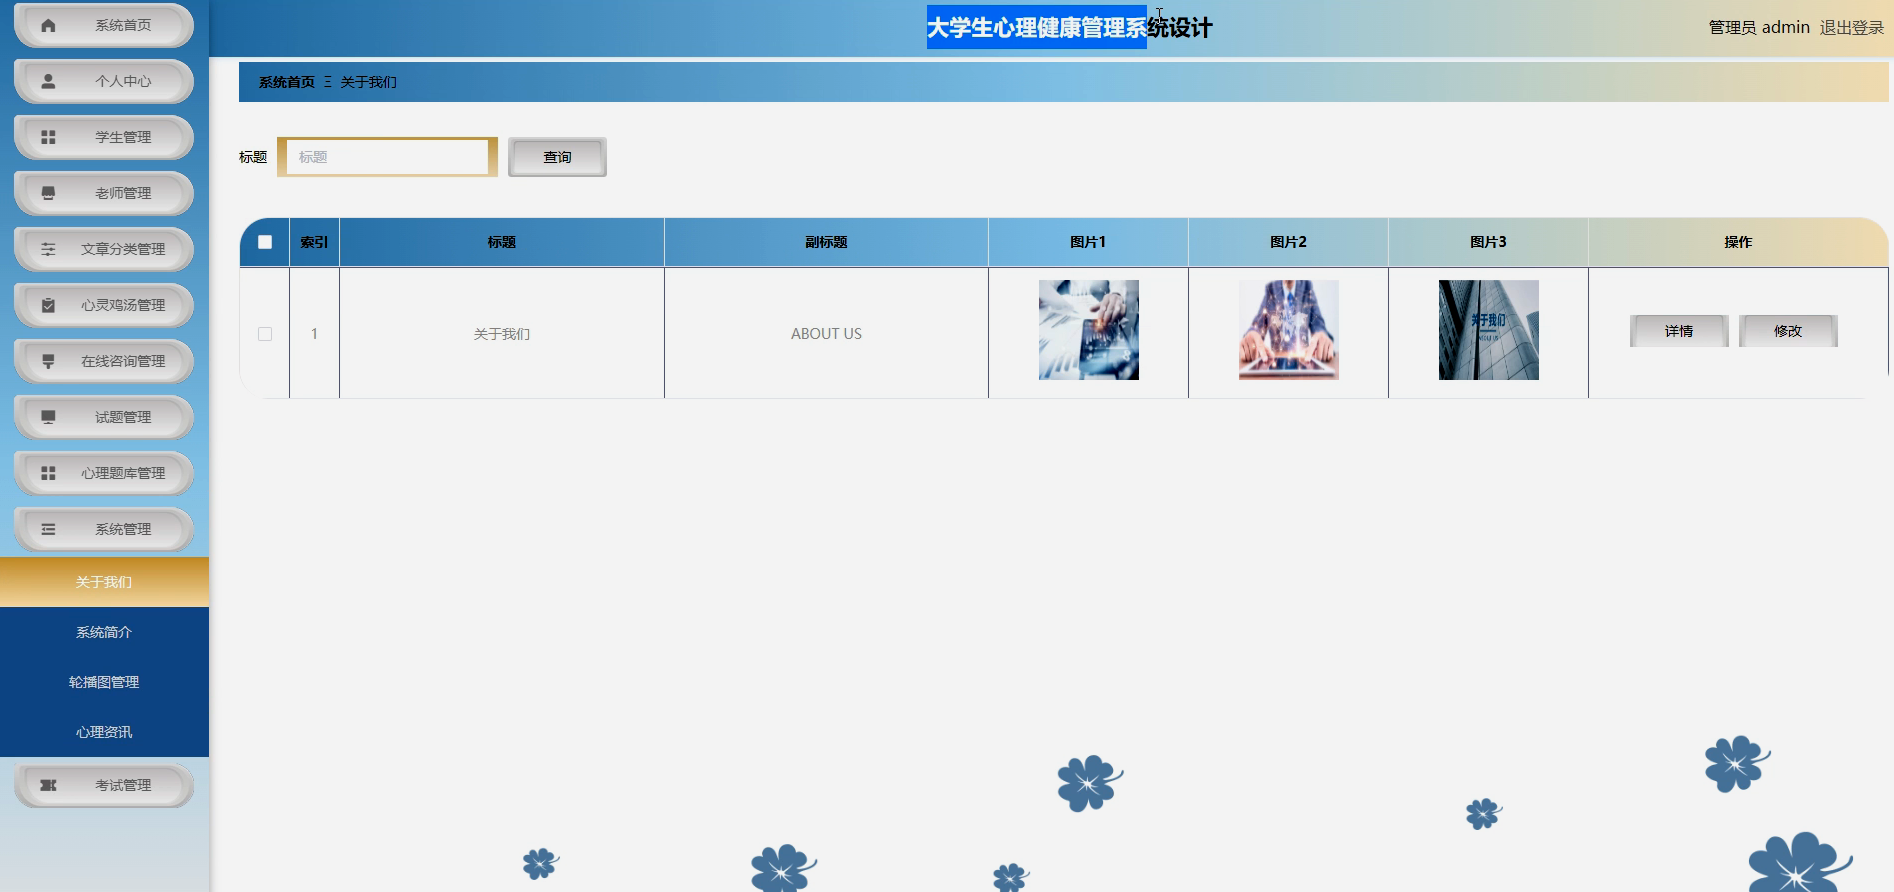Click the clipboard icon beside 心灵鸡汤管理

(48, 305)
